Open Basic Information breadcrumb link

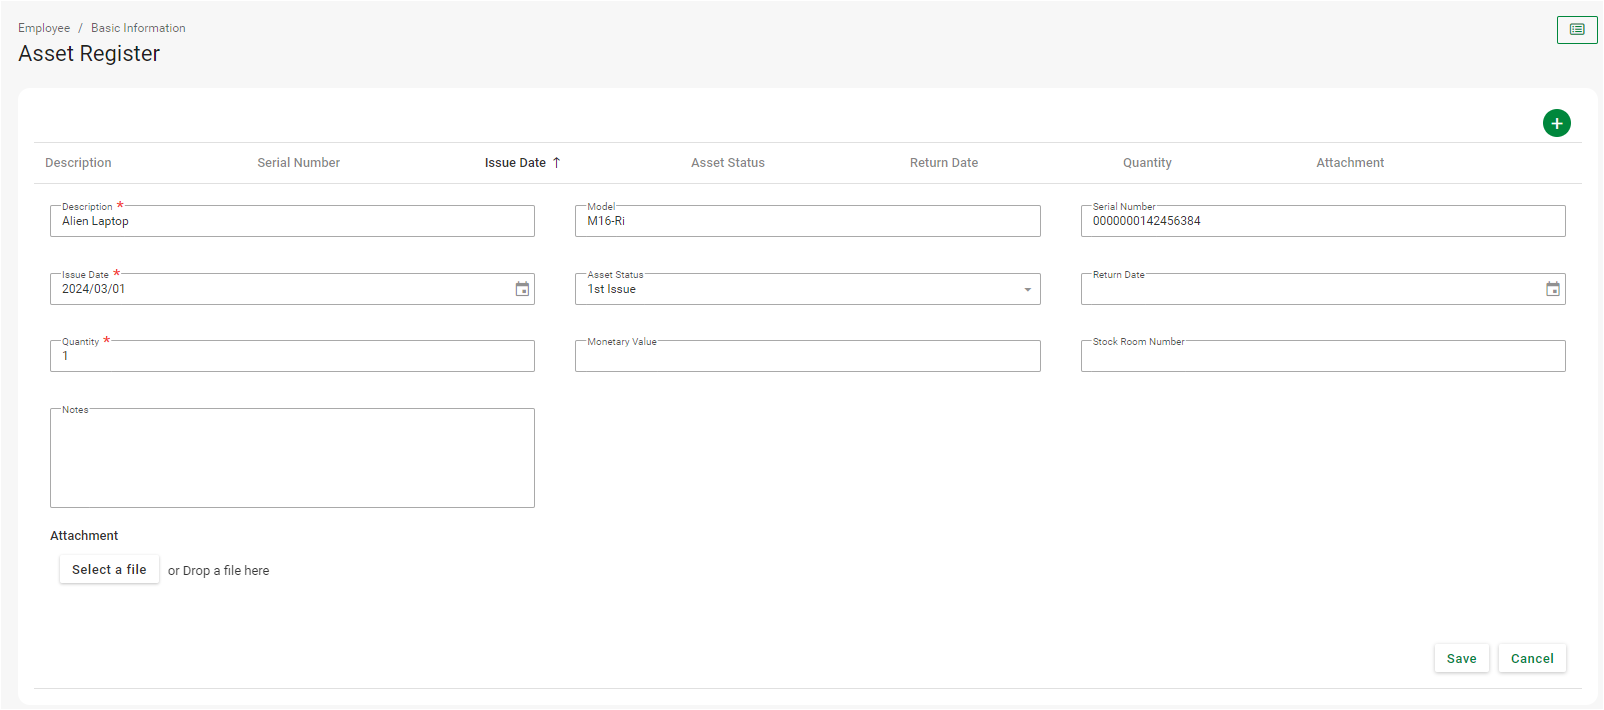pos(138,28)
